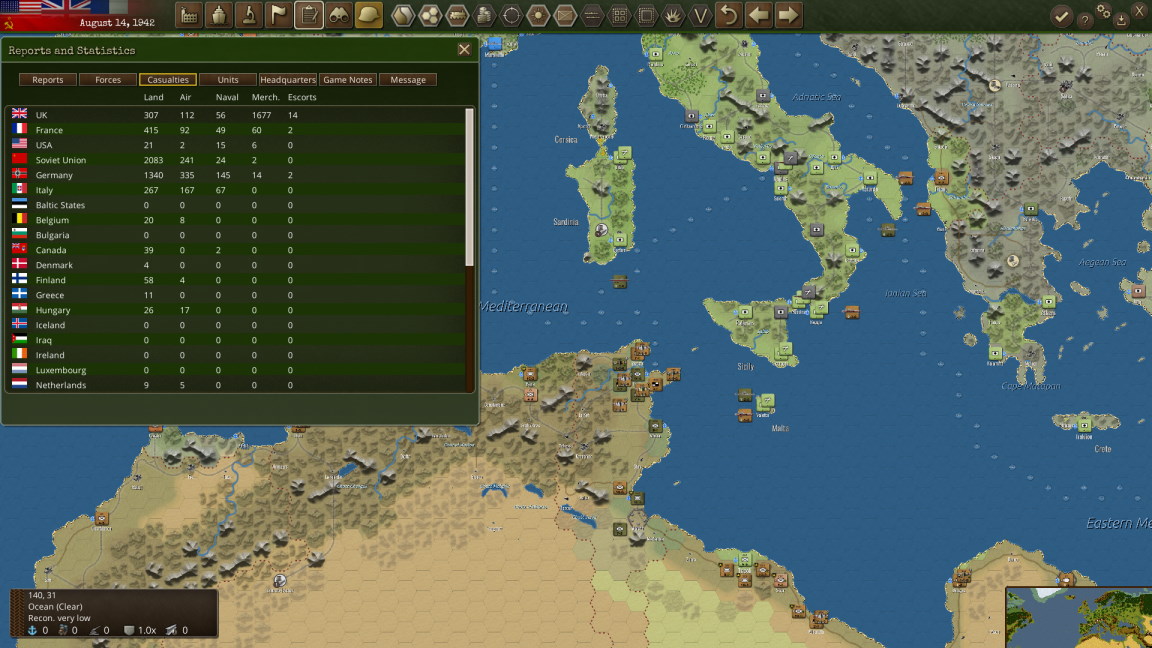Click the Netherlands row
The width and height of the screenshot is (1152, 648).
point(235,385)
